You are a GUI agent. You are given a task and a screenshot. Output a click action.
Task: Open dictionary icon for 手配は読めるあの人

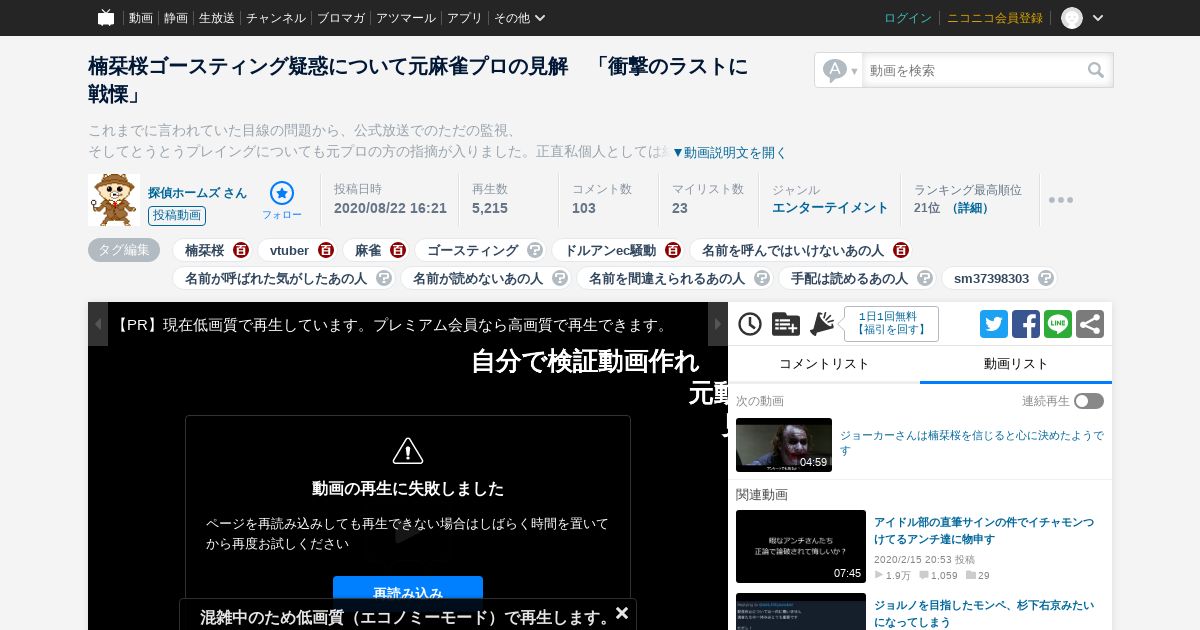pos(925,278)
